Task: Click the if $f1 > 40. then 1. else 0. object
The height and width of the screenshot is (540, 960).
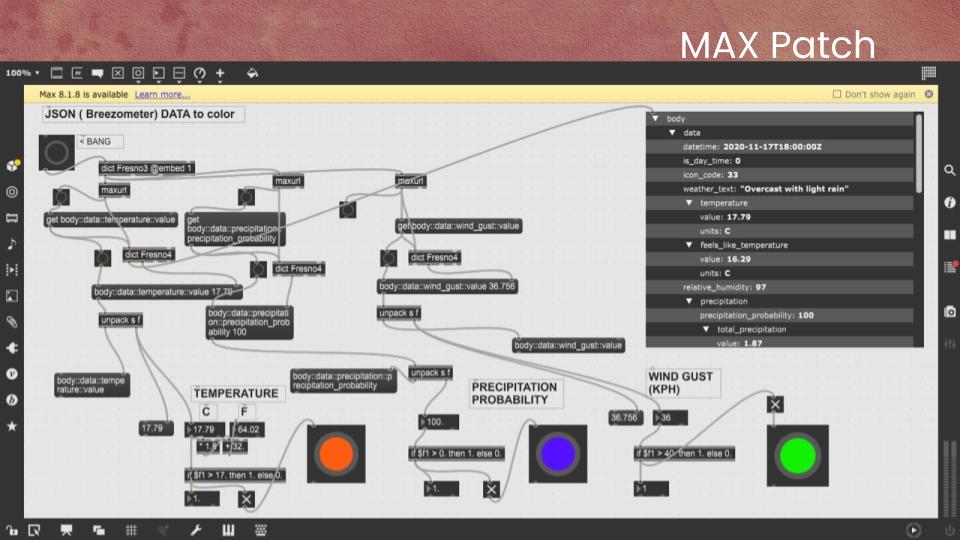Action: pyautogui.click(x=684, y=454)
